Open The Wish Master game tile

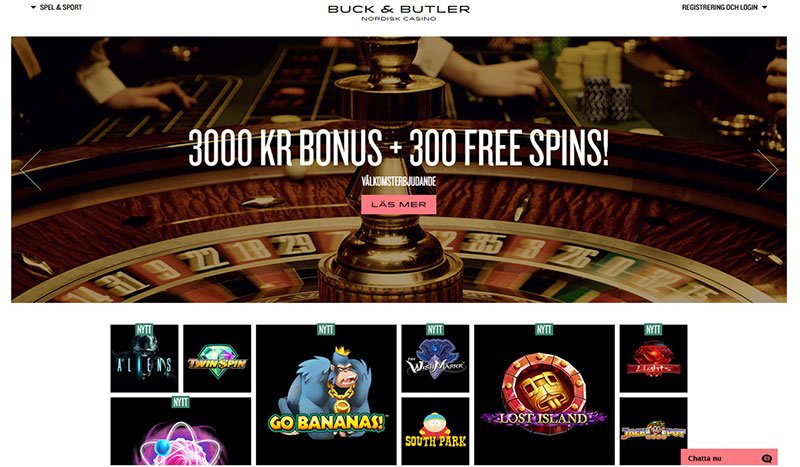pyautogui.click(x=435, y=358)
